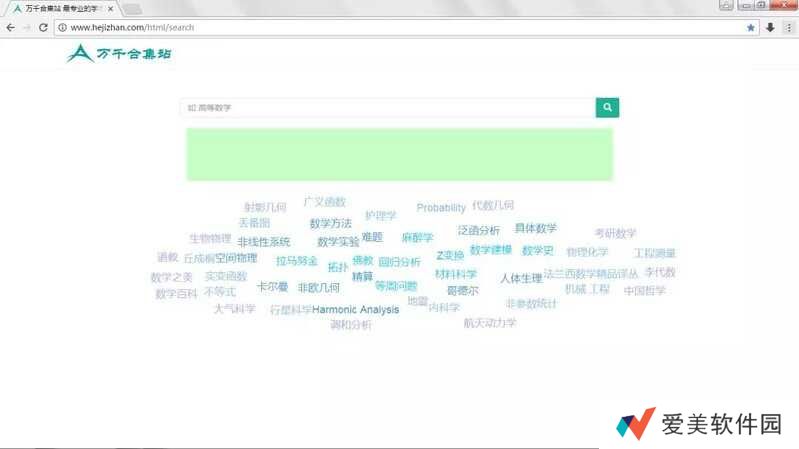Click the Harmonic Analysis tag

(x=355, y=309)
